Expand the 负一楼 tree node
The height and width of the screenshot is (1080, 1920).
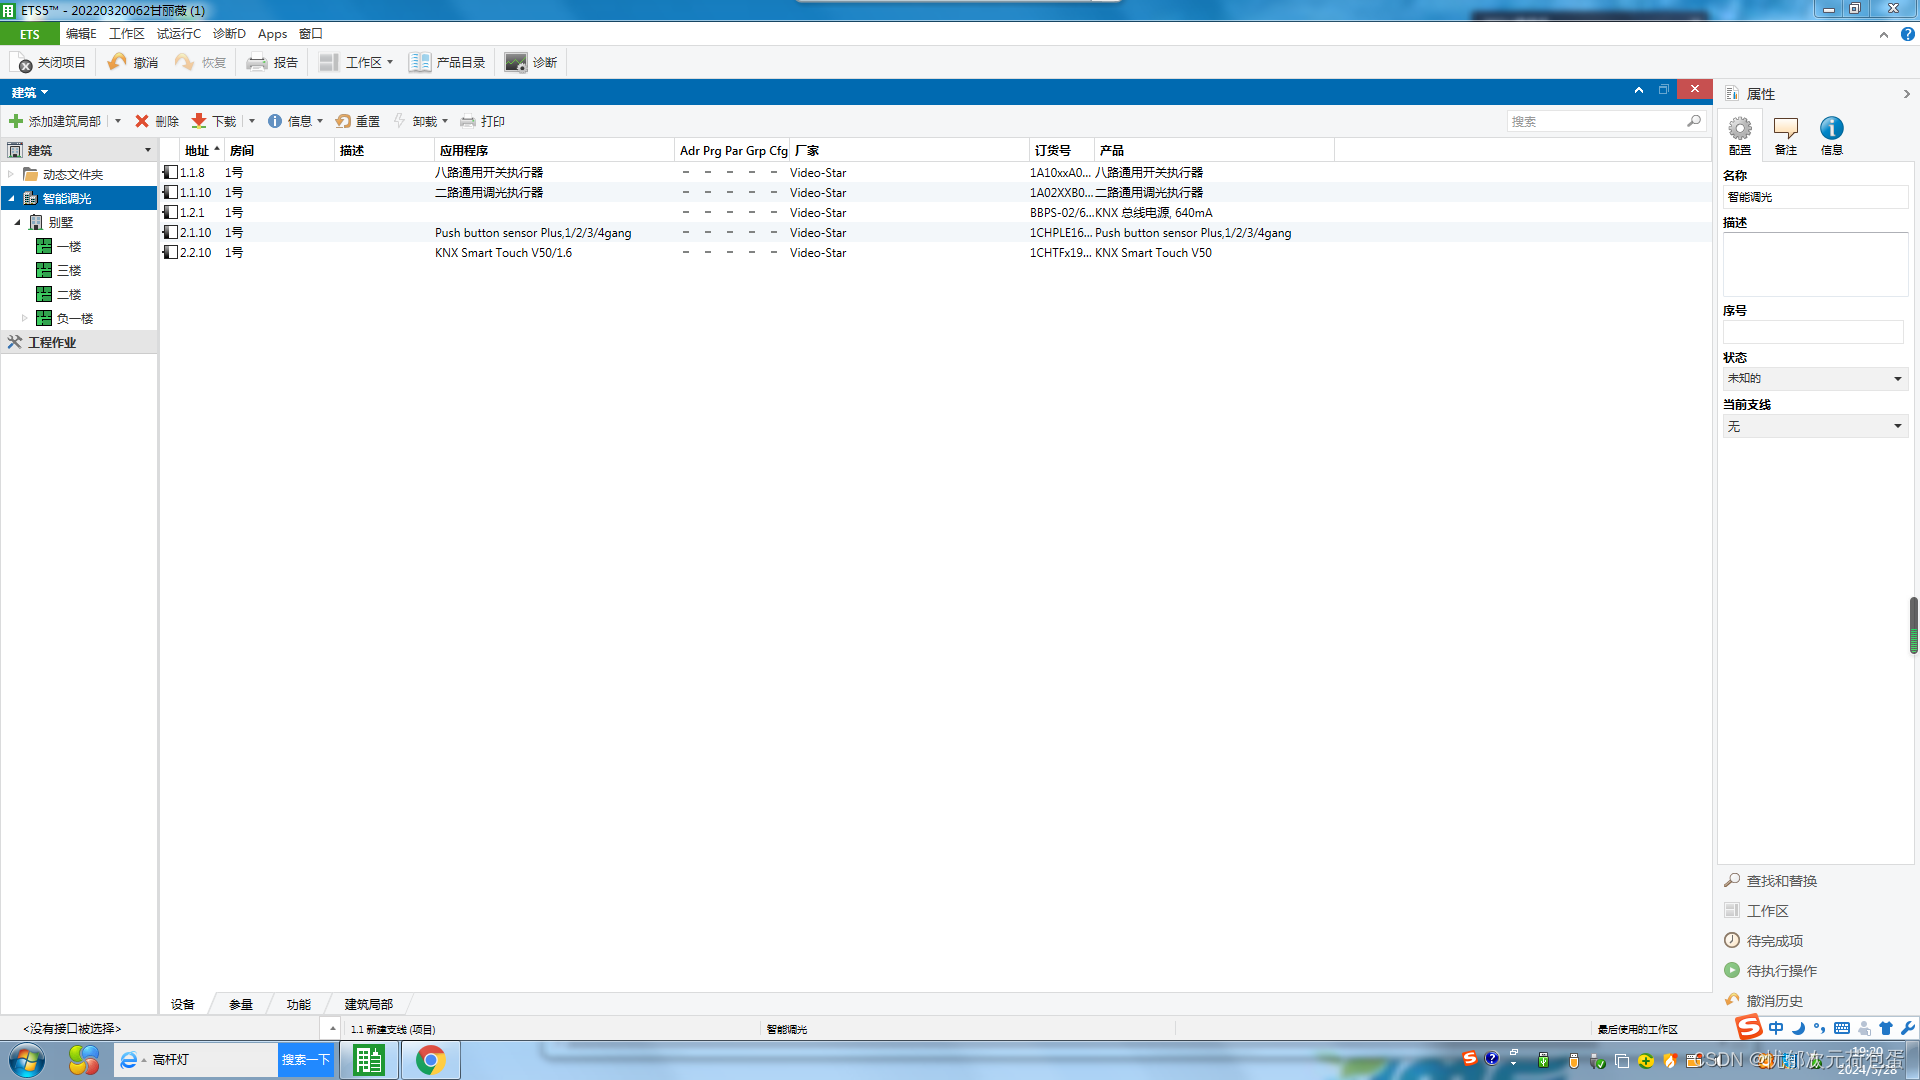click(x=25, y=318)
